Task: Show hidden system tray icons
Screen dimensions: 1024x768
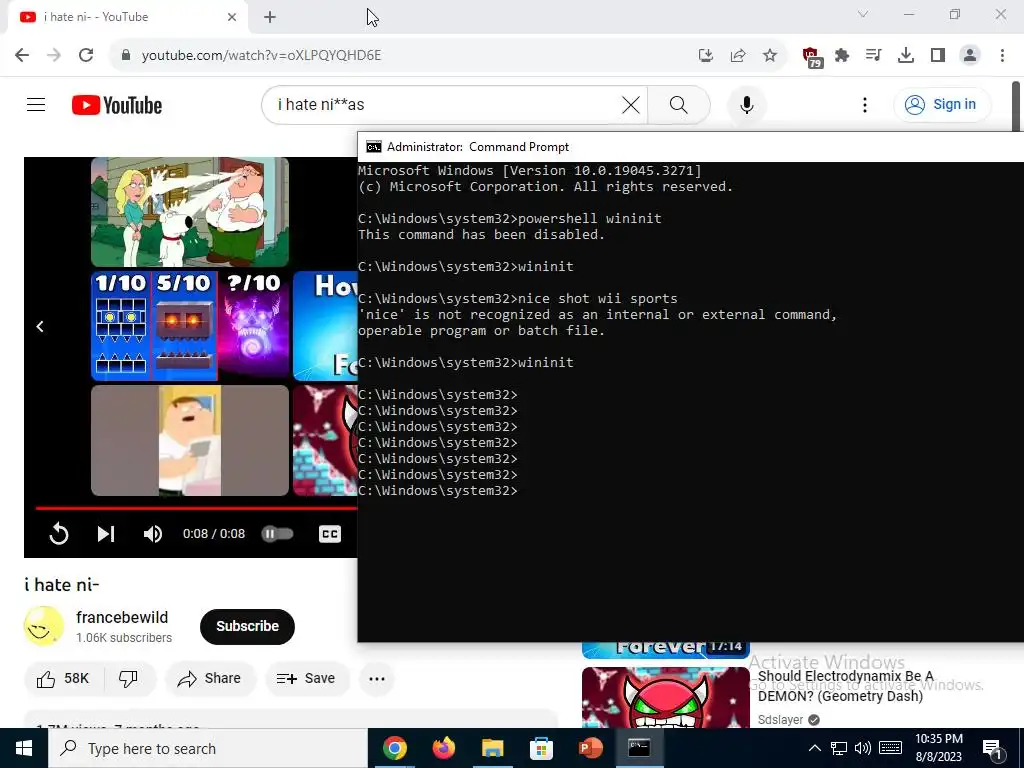Action: [x=814, y=748]
